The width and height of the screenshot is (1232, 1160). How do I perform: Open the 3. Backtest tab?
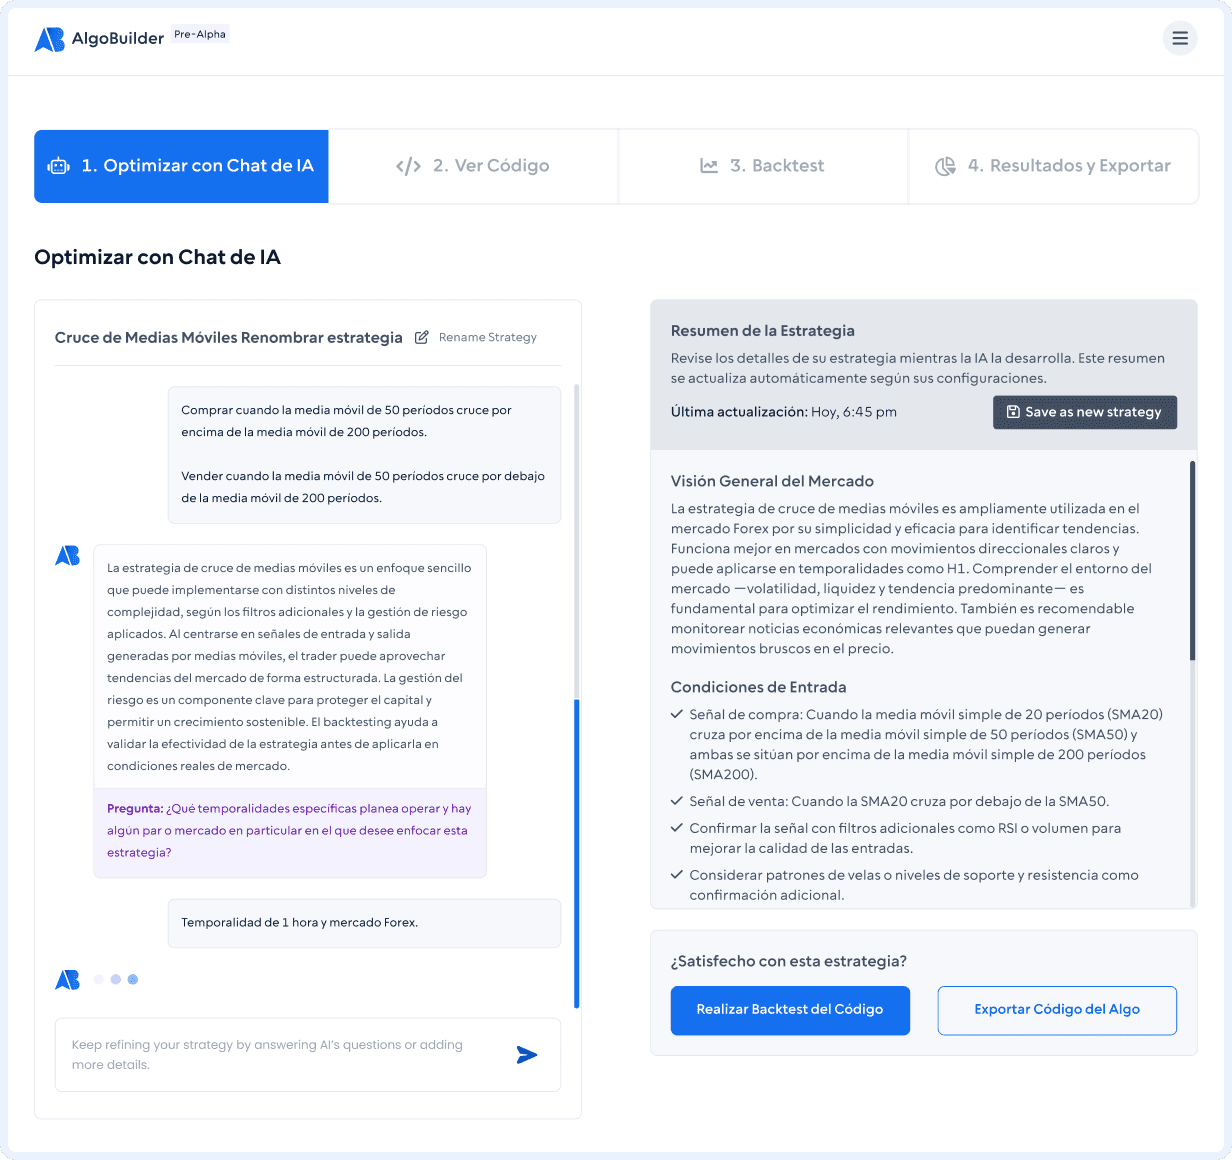pos(763,166)
